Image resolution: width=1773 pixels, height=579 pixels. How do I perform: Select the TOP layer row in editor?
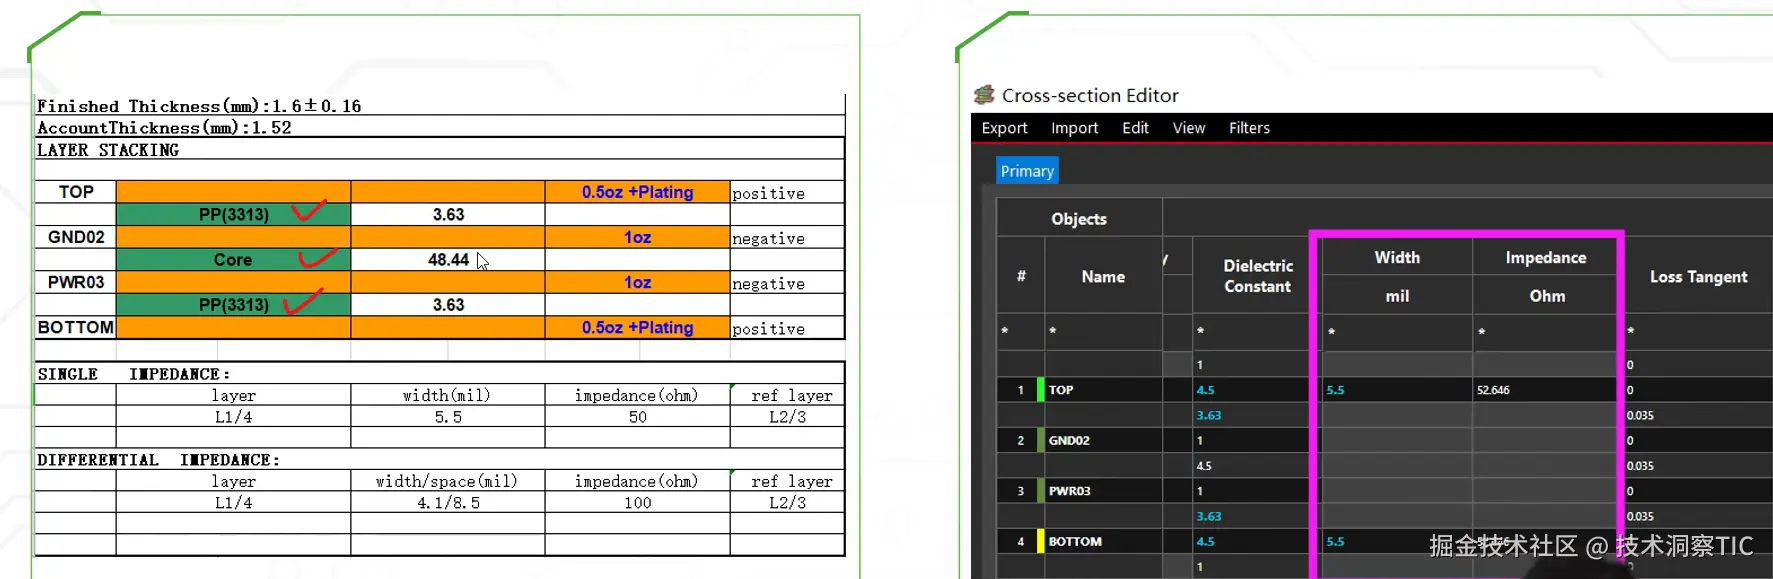click(1385, 390)
